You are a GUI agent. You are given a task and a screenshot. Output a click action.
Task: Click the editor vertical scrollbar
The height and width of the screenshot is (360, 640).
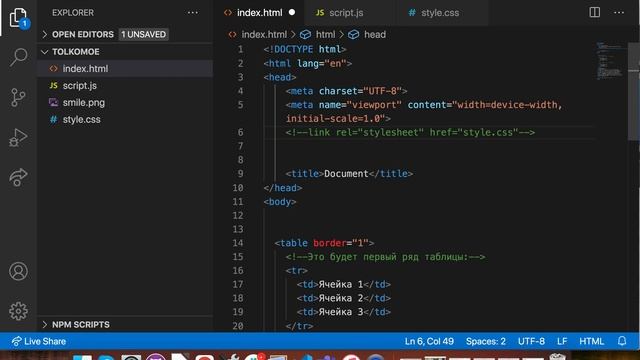point(633,90)
